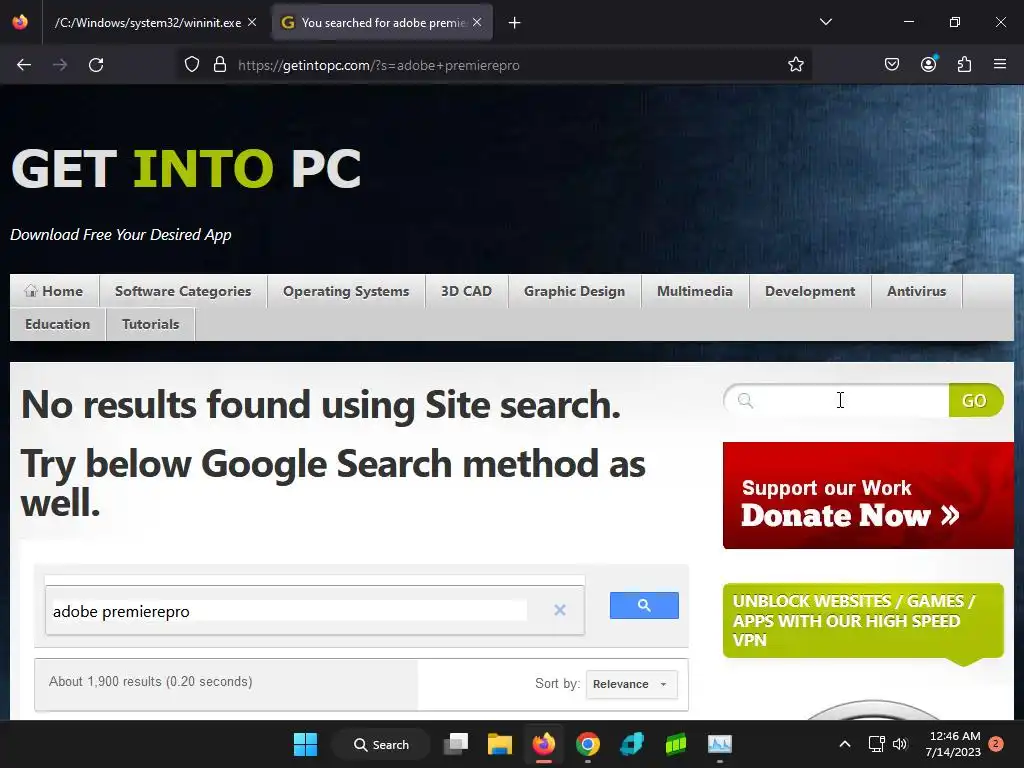
Task: Show hidden system tray icons
Action: [x=844, y=744]
